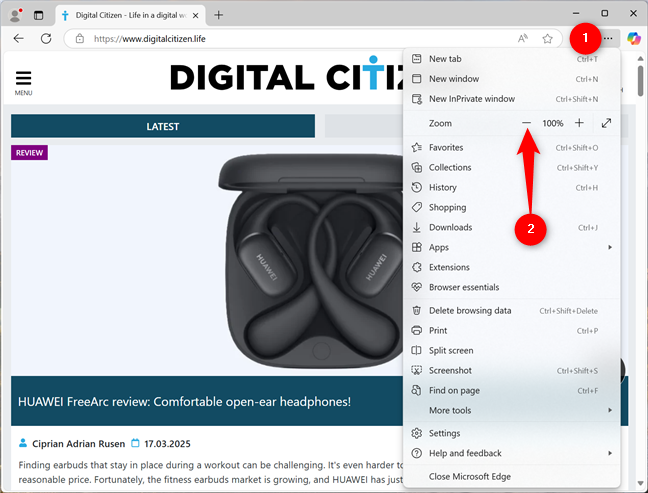Screen dimensions: 648x493
Task: Add this page to favorites star icon
Action: click(547, 39)
